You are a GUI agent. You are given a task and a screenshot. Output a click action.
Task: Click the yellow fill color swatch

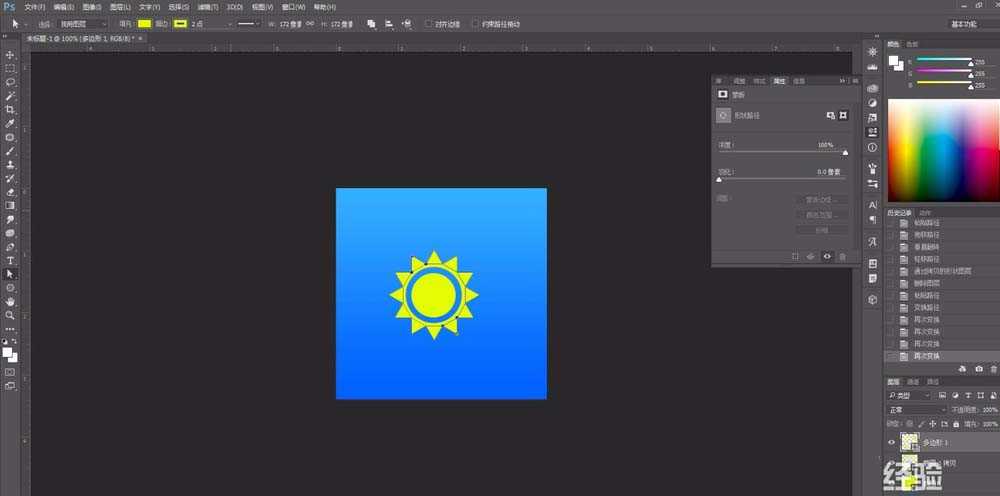(x=144, y=23)
